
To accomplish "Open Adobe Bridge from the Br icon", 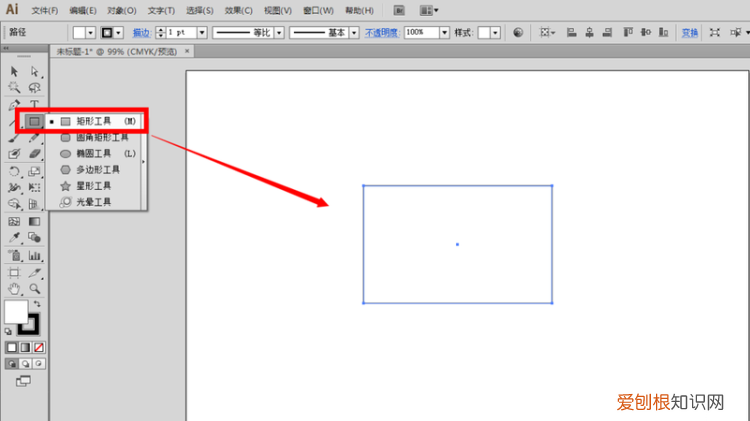I will (x=399, y=10).
